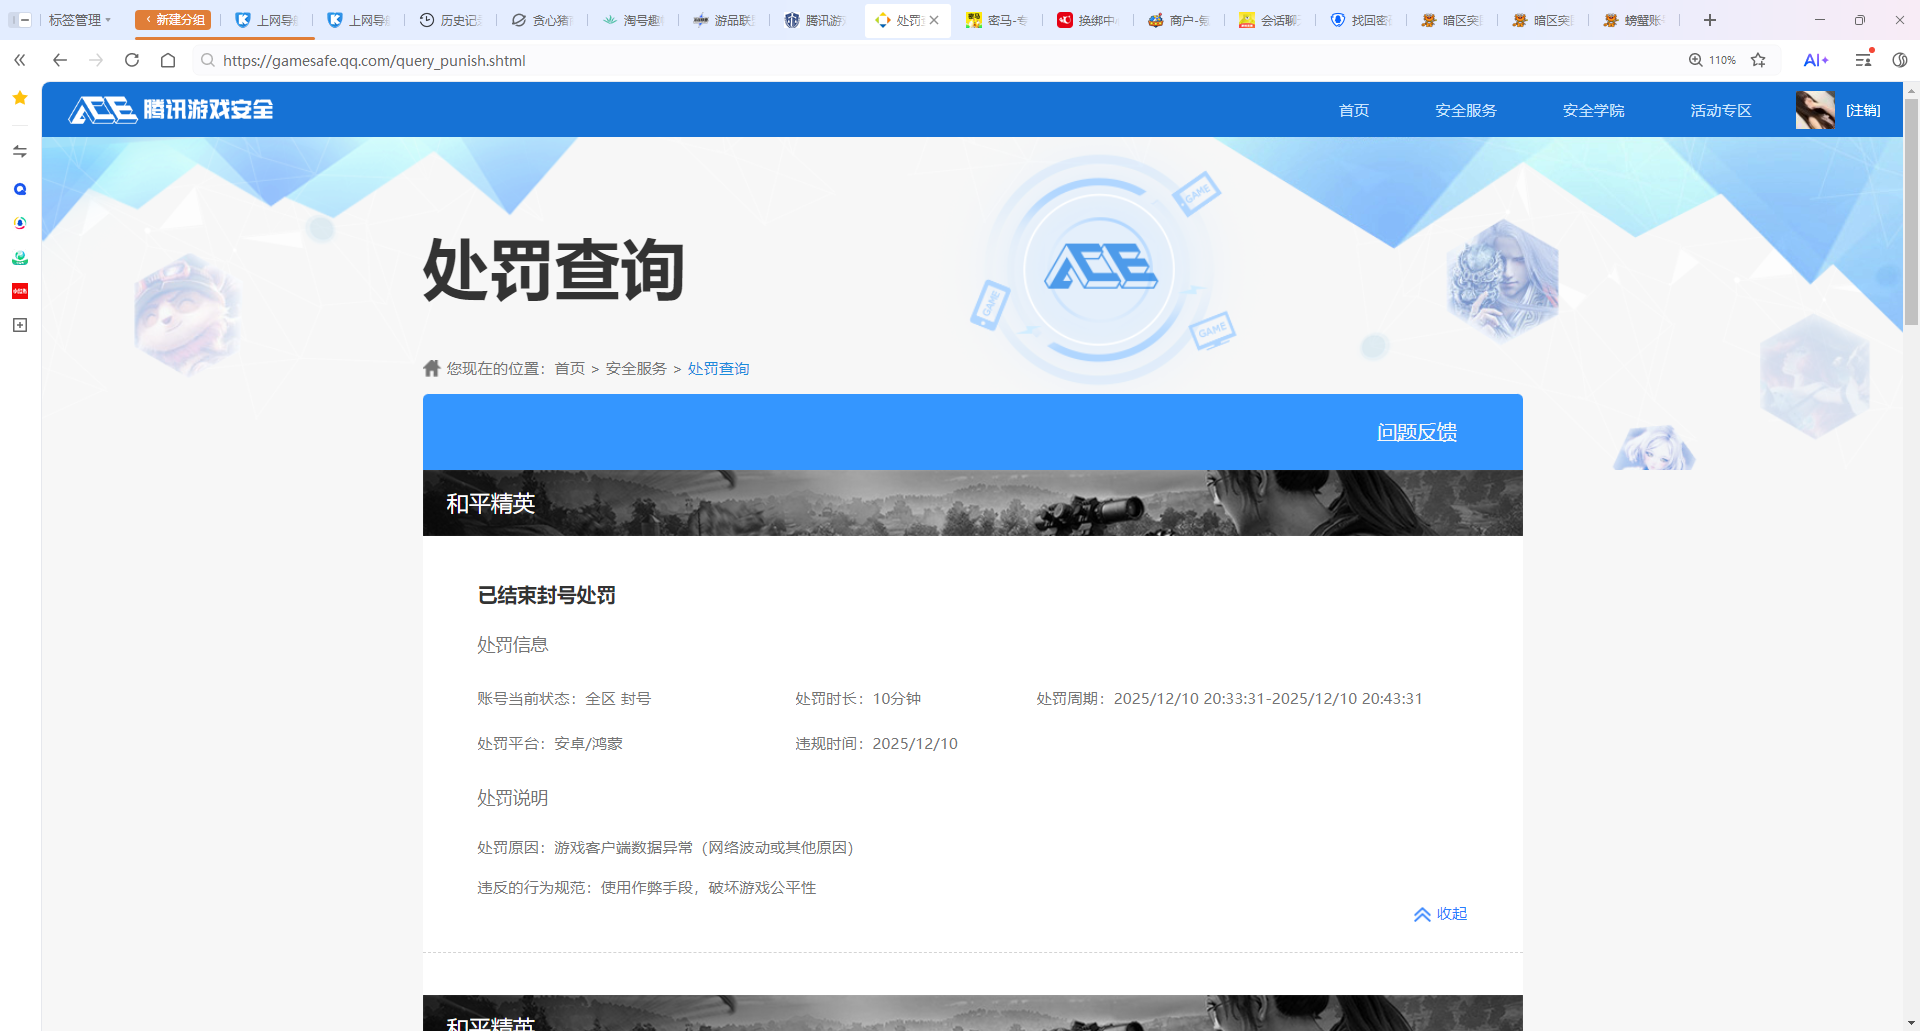Open the browser menu icon near AI+
1920x1031 pixels.
(1862, 60)
